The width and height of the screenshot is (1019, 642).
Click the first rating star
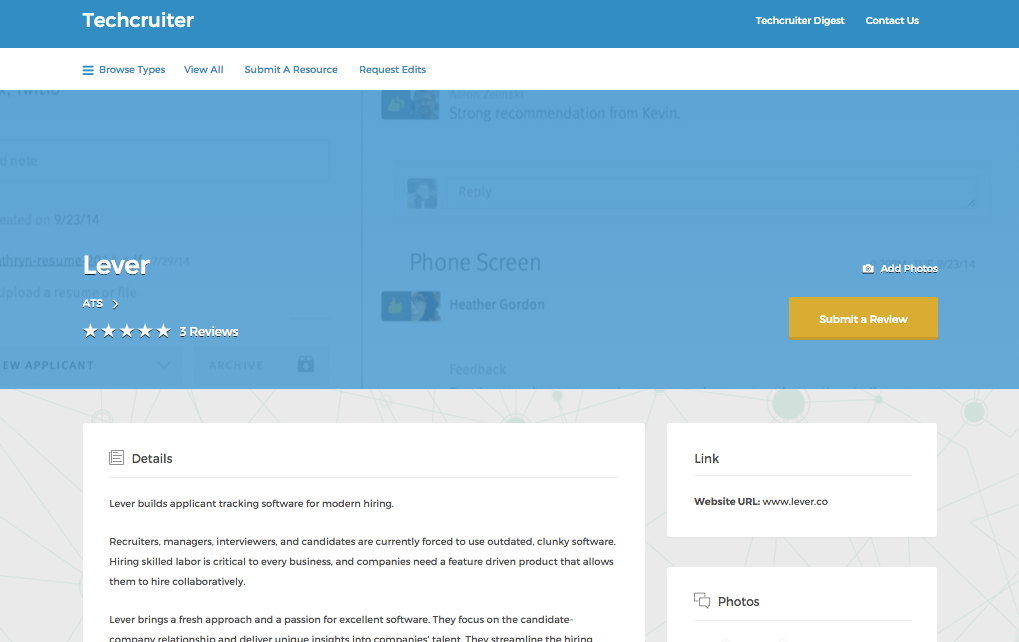[x=90, y=331]
